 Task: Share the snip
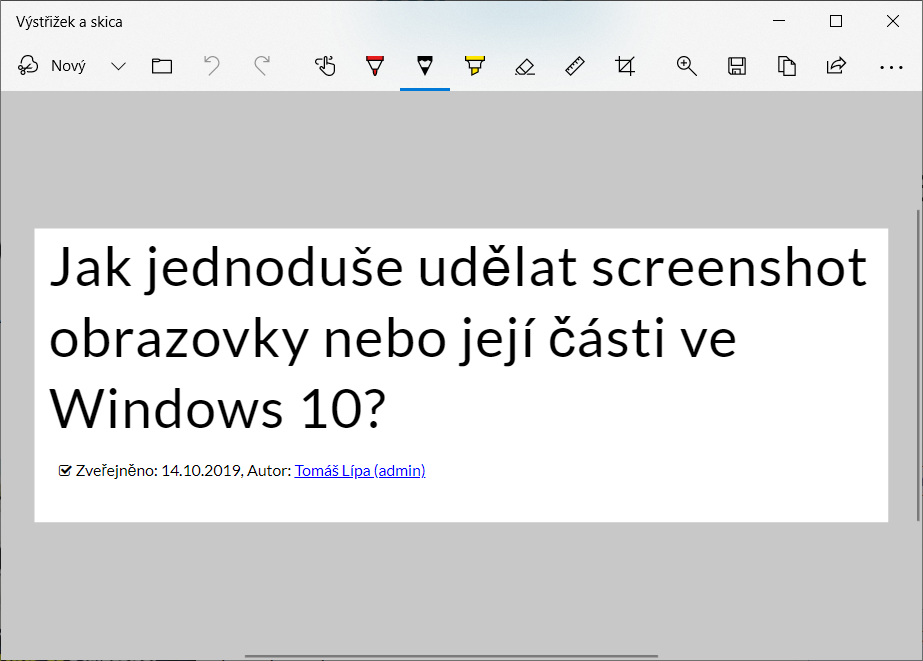(x=836, y=66)
